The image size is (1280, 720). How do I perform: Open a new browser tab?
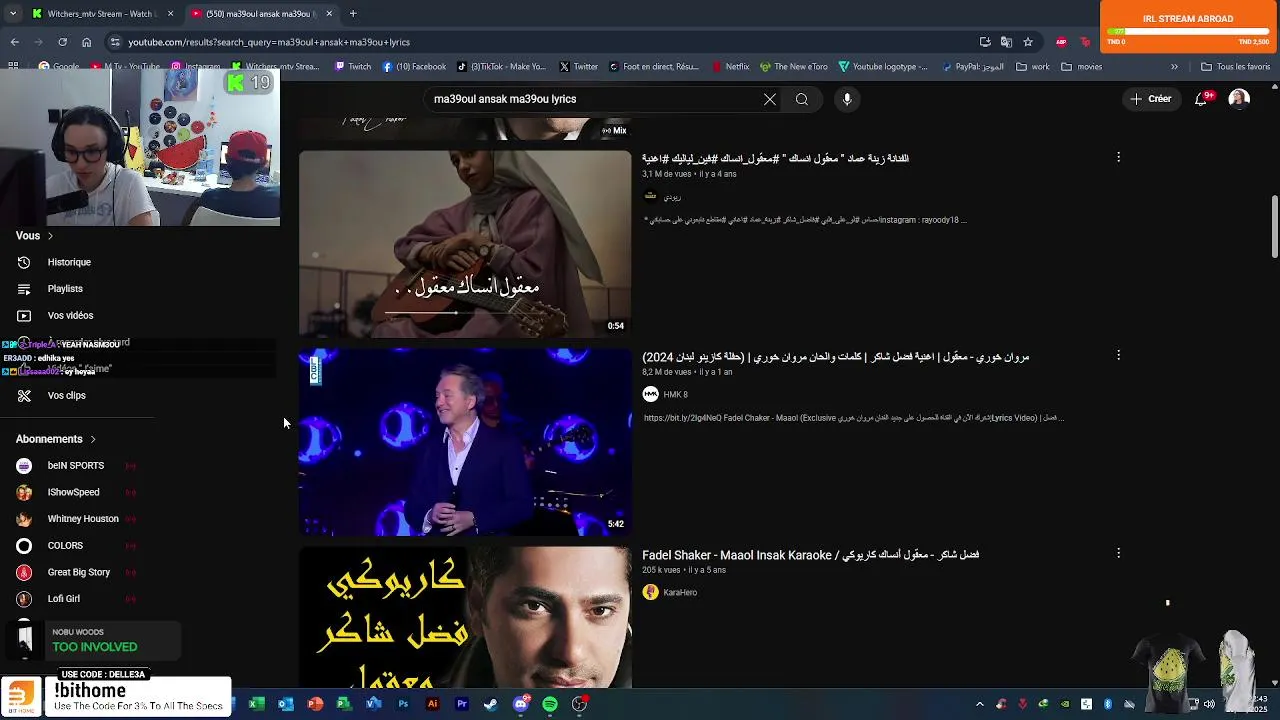pos(353,14)
